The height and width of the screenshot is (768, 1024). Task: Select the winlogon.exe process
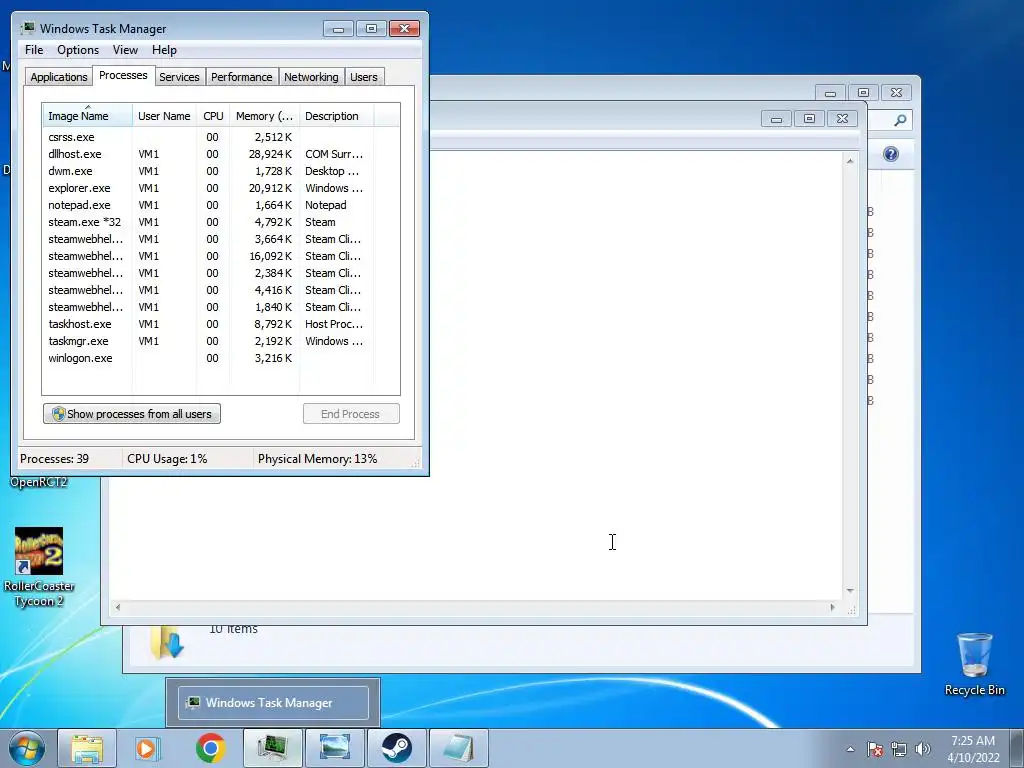(221, 358)
